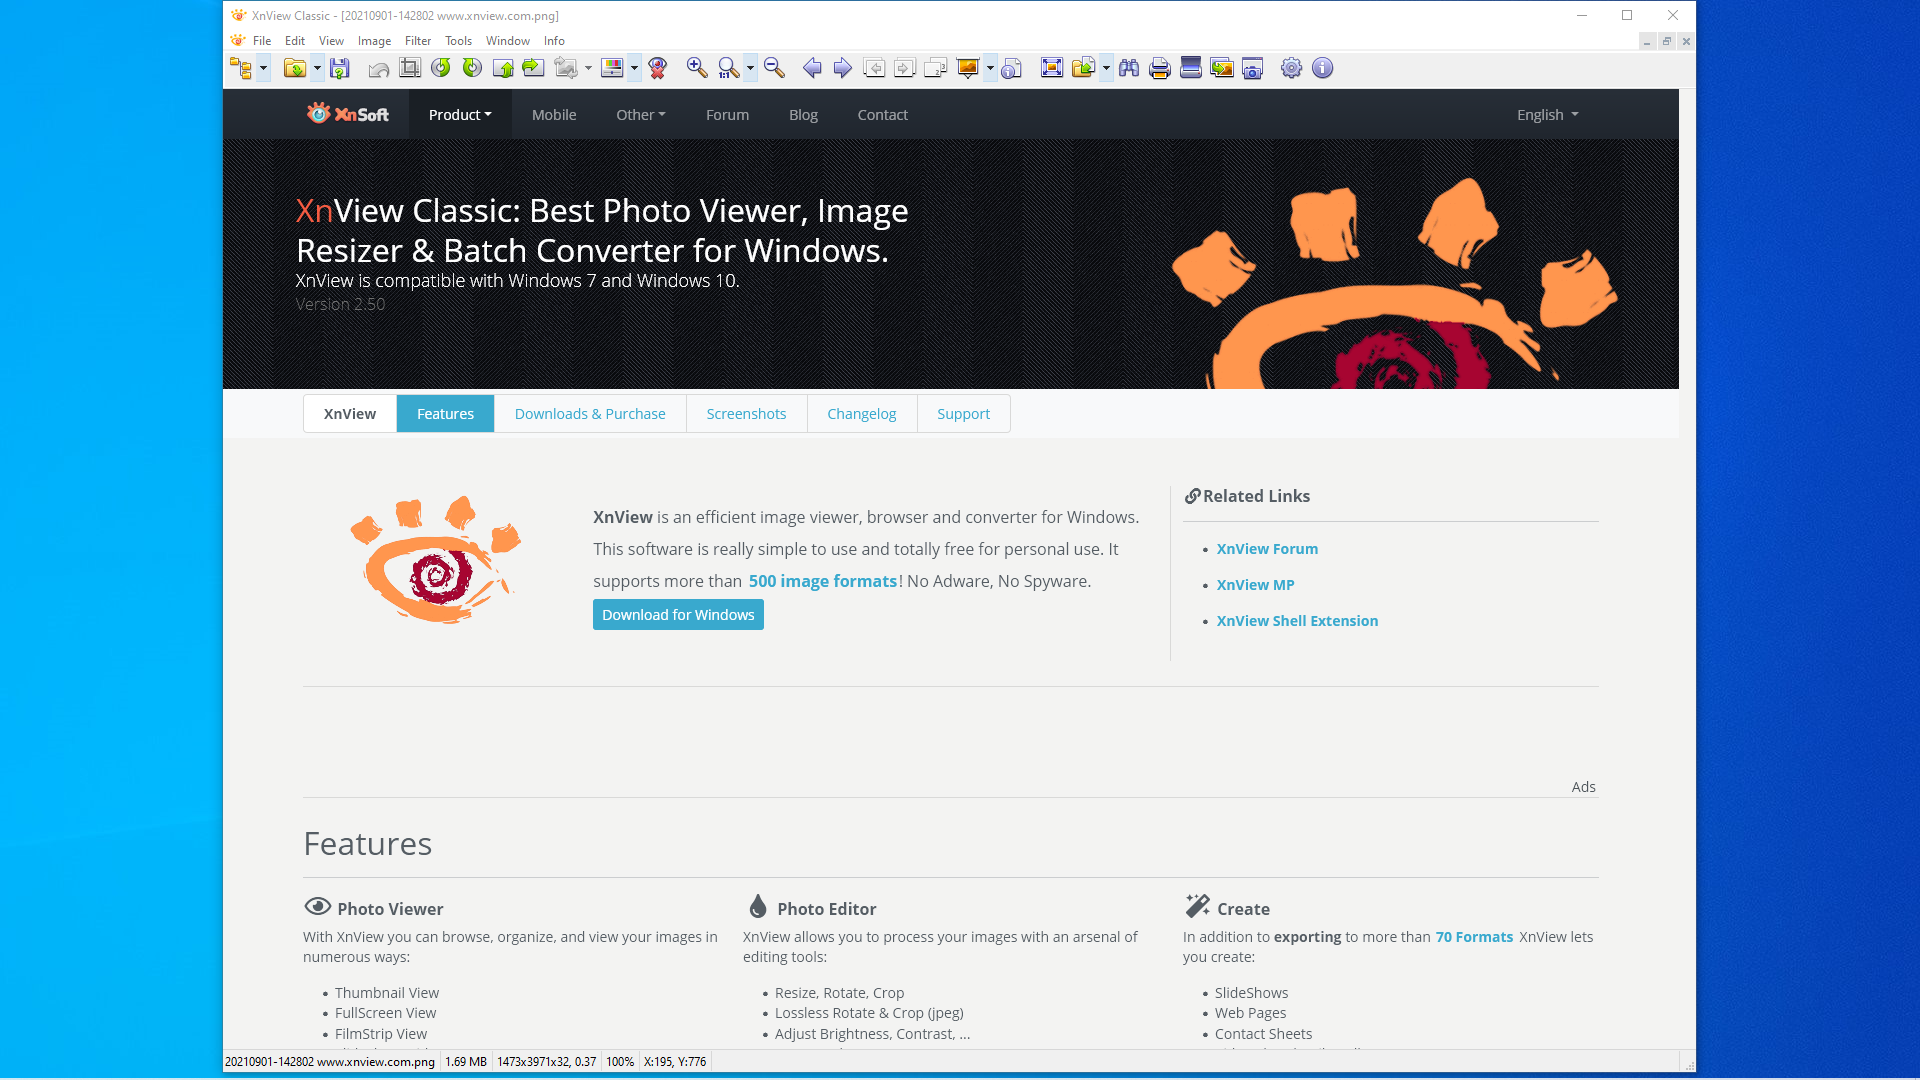Viewport: 1920px width, 1080px height.
Task: Click the XnView Shell Extension link
Action: (x=1297, y=621)
